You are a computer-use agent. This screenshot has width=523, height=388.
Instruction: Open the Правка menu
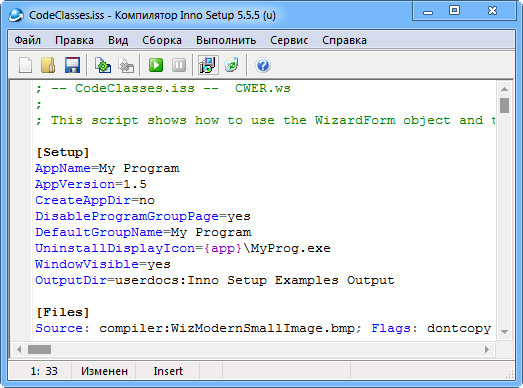74,40
